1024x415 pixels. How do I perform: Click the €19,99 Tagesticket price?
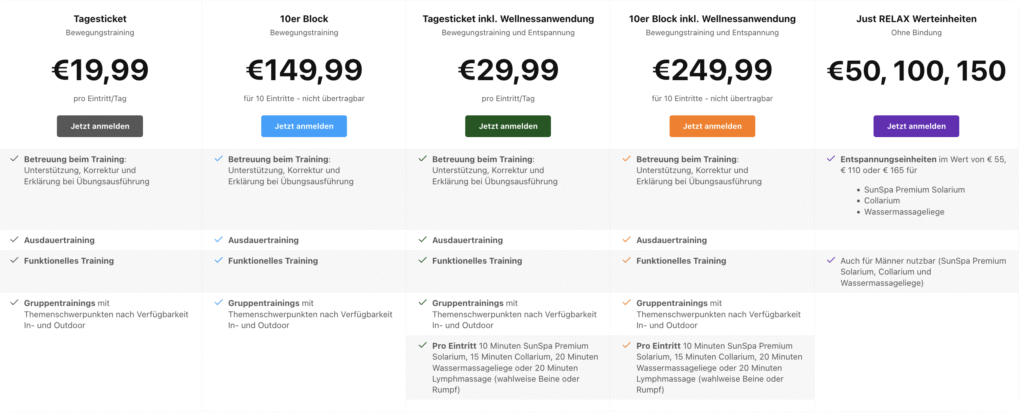100,70
